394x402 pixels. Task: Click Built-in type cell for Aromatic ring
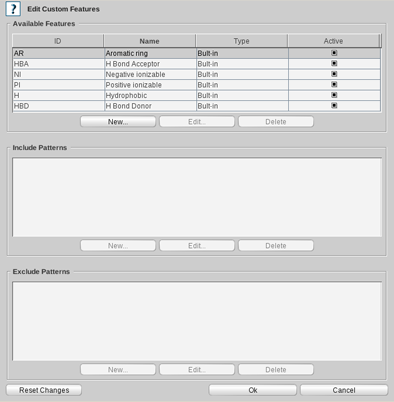tap(242, 53)
